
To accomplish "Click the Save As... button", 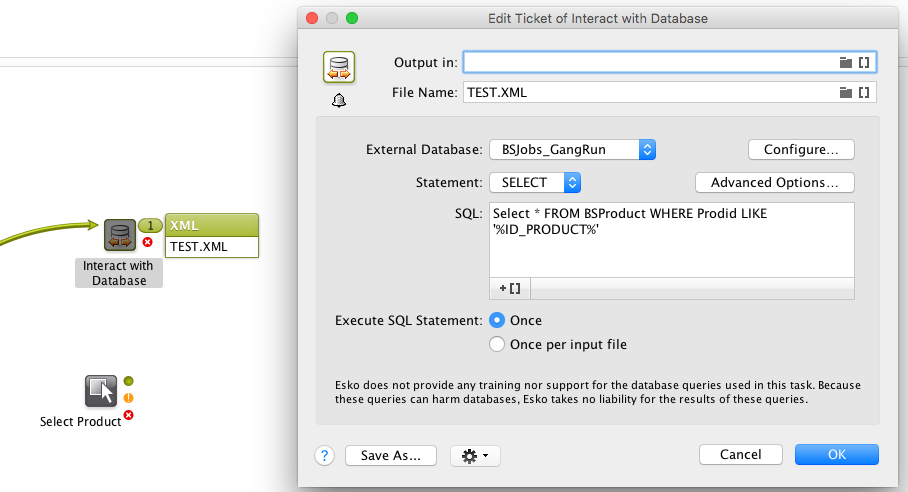I will point(391,456).
